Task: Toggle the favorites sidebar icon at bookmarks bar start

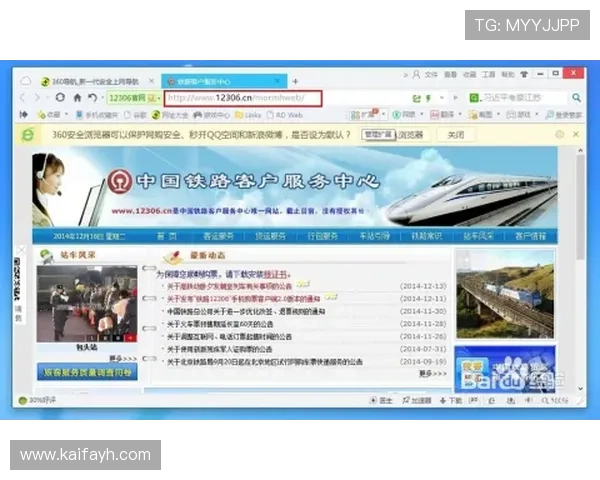Action: pos(23,114)
